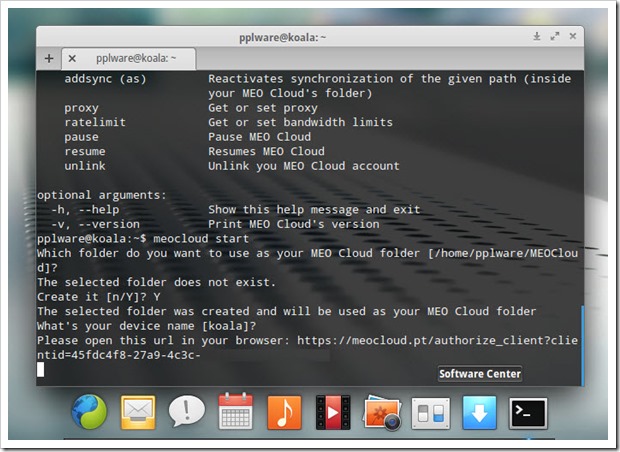Click the 'ratelimit' command name
This screenshot has height=452, width=620.
pos(95,122)
